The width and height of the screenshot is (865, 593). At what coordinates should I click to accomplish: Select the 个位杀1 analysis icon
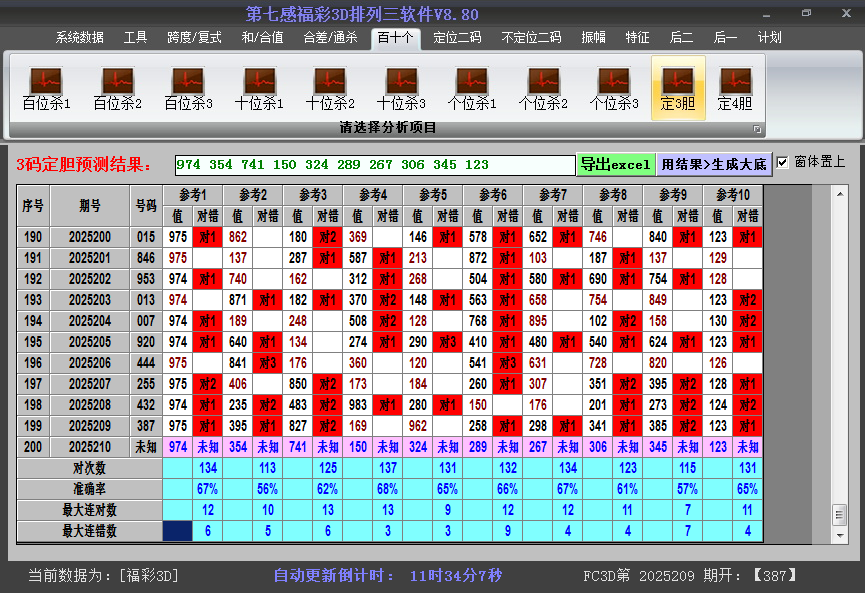[472, 88]
